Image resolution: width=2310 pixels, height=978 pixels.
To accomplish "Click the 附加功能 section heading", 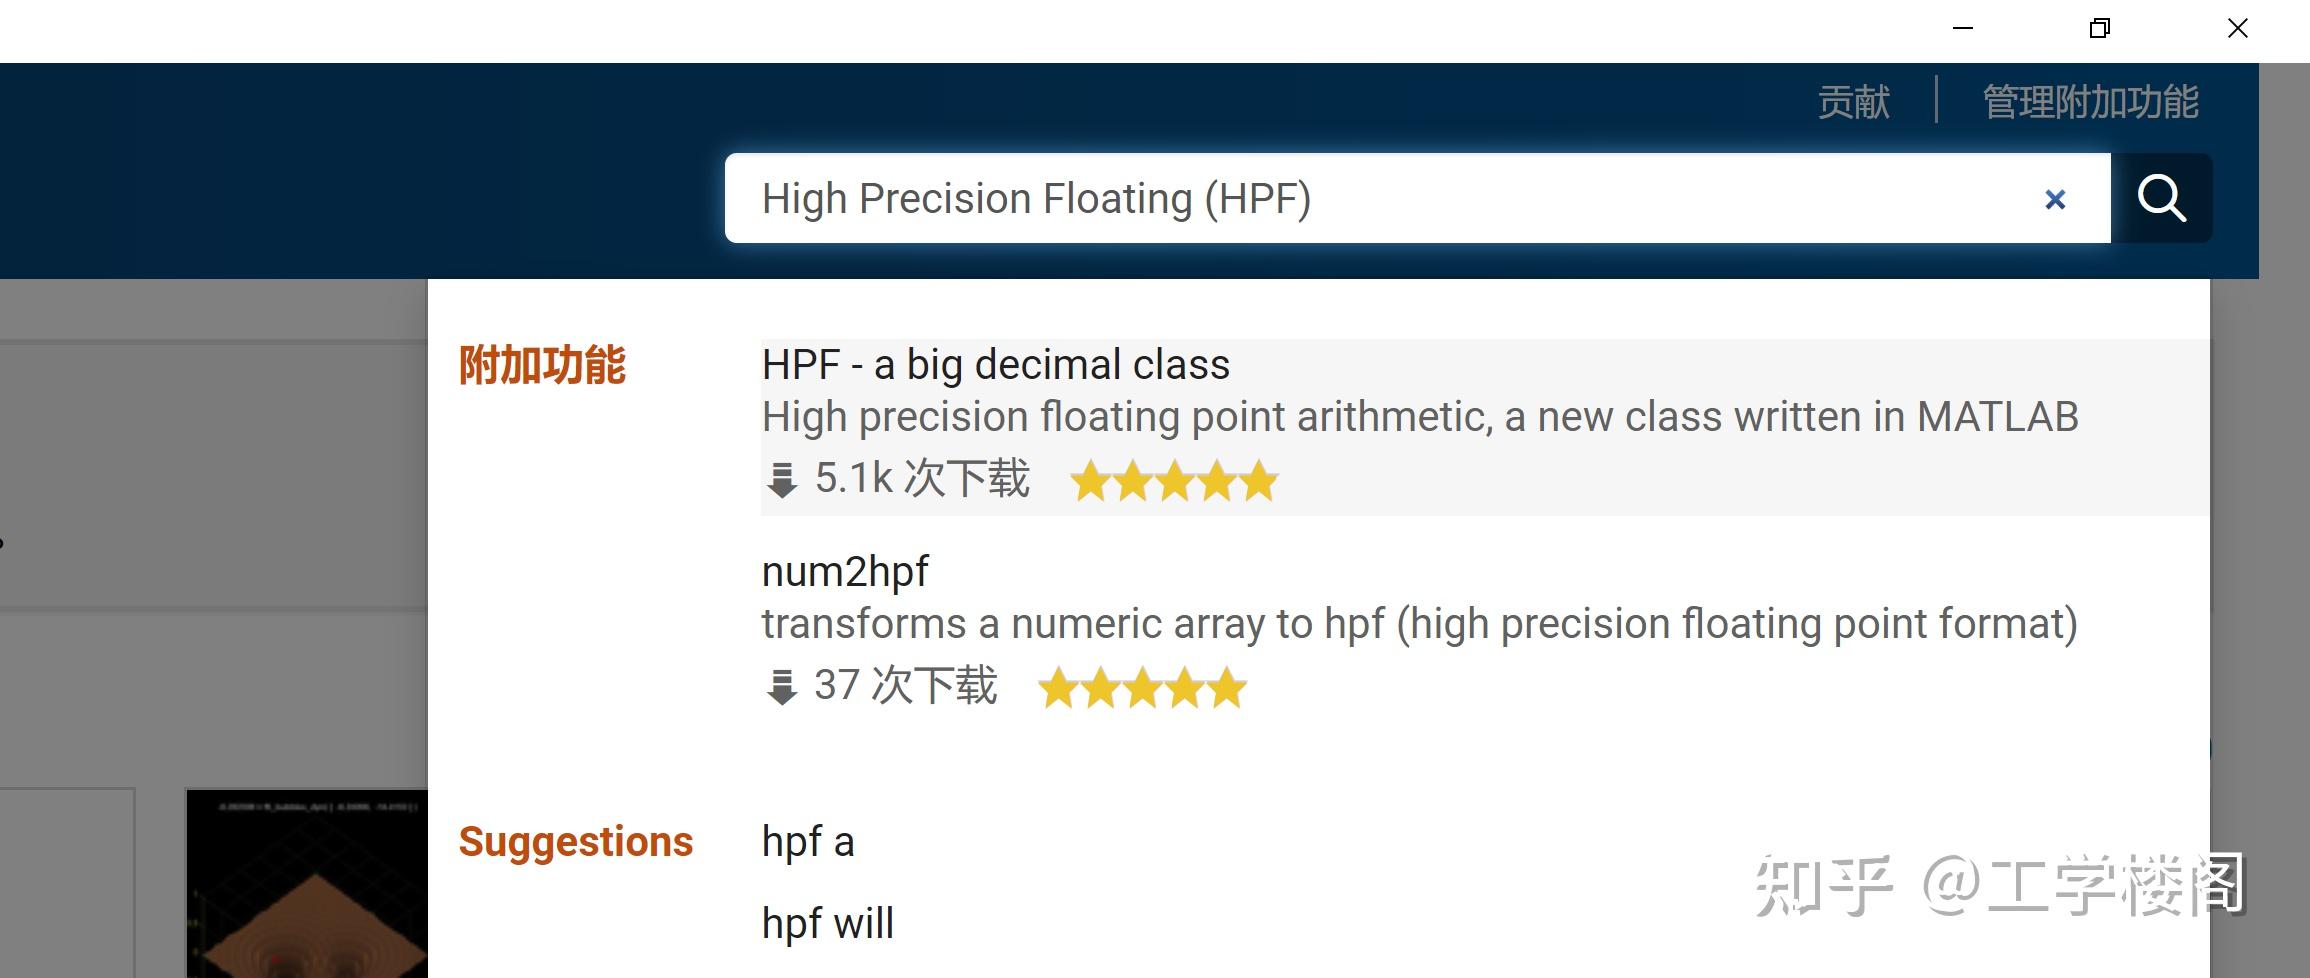I will pyautogui.click(x=542, y=365).
